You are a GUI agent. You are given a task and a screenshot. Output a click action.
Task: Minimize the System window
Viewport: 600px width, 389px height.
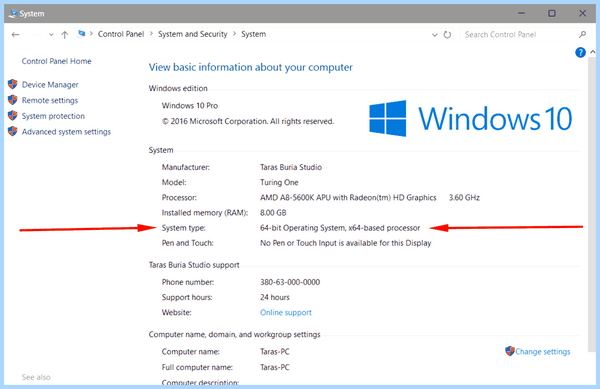(521, 13)
